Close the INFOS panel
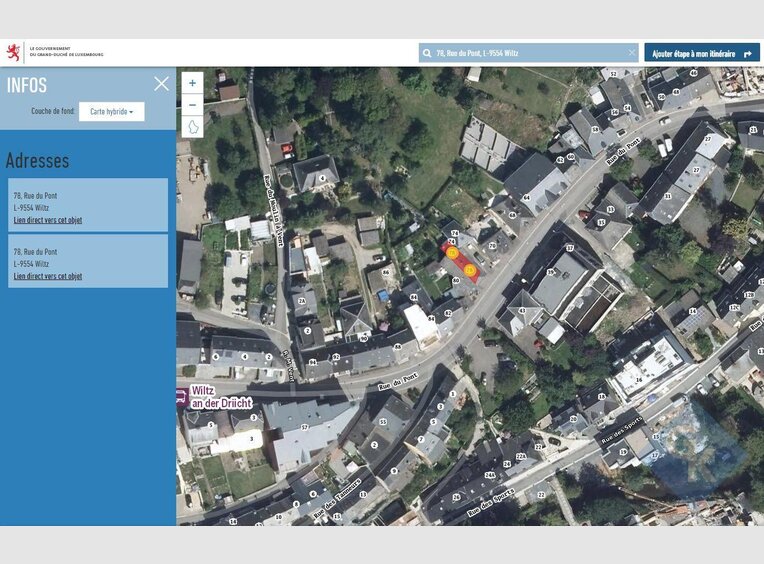The width and height of the screenshot is (764, 564). [x=161, y=84]
